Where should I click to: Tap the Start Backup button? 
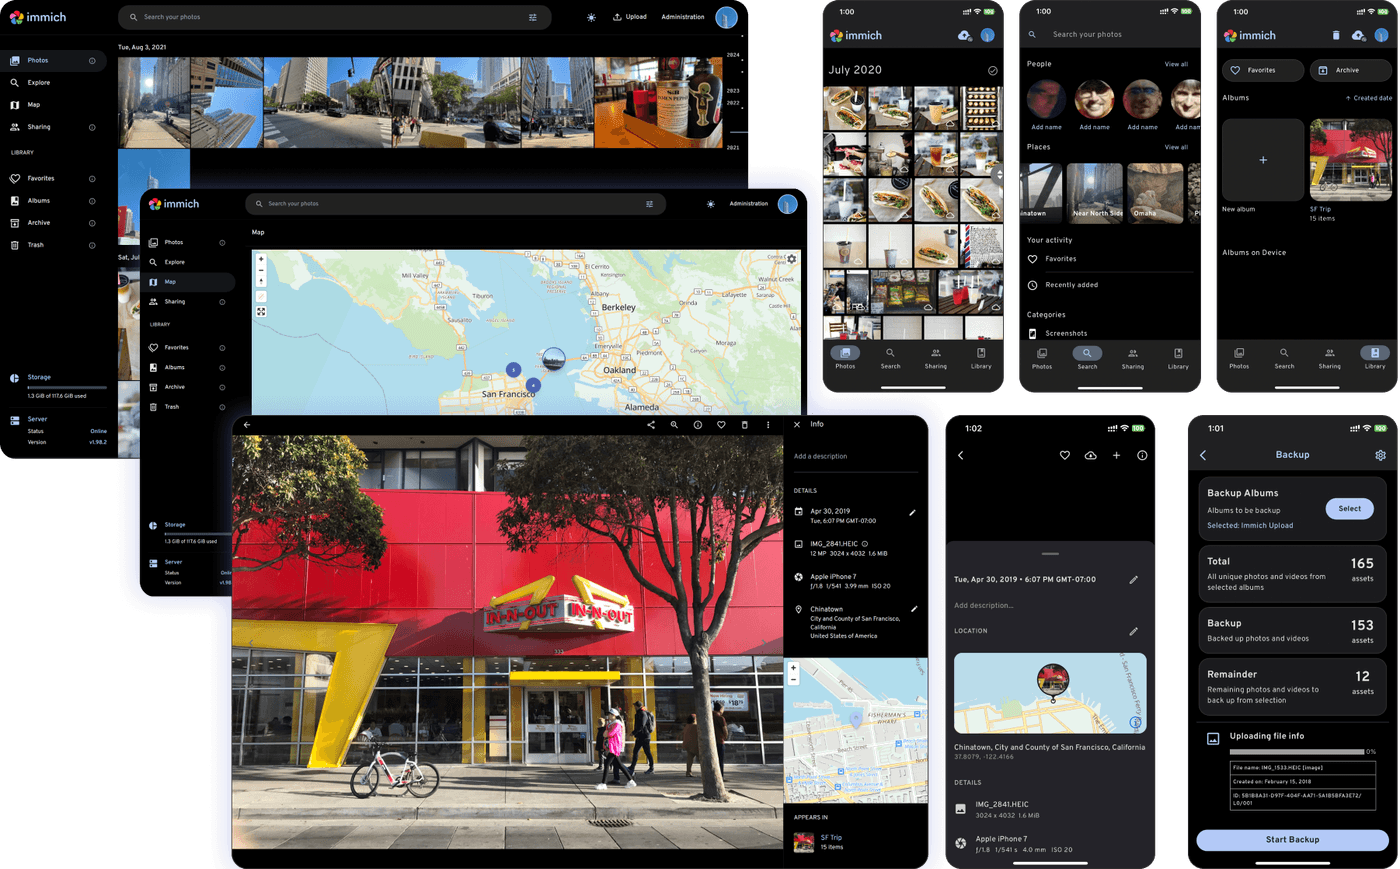click(x=1292, y=840)
